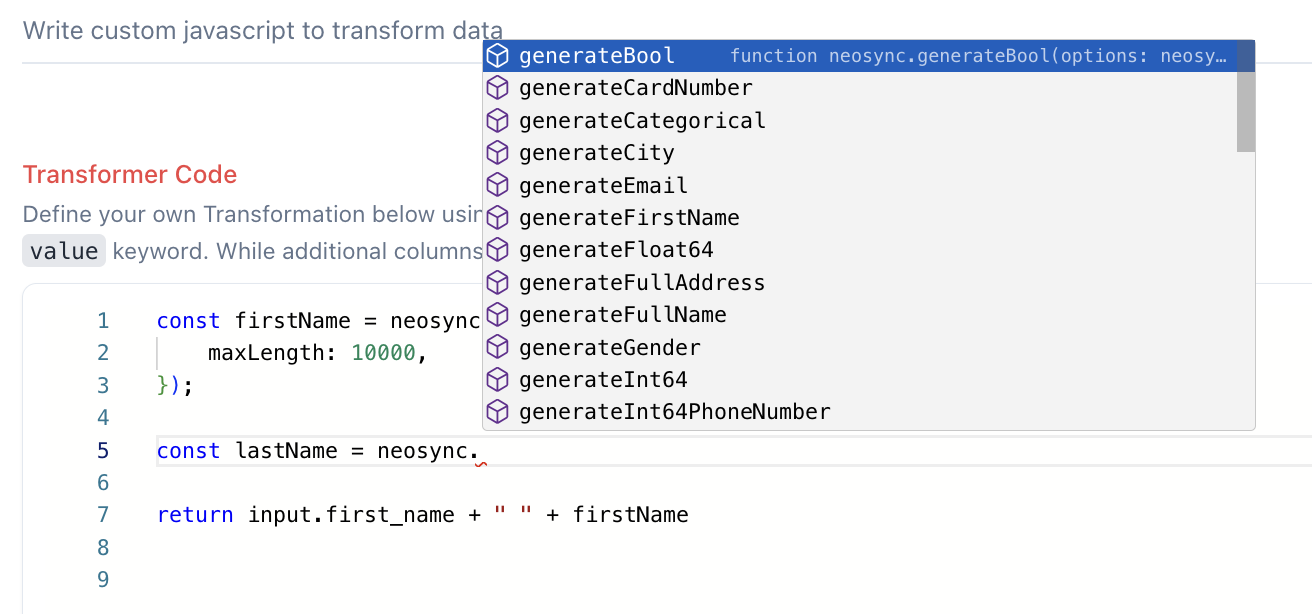Viewport: 1312px width, 614px height.
Task: Click the cube icon beside generateInt64
Action: click(x=497, y=380)
